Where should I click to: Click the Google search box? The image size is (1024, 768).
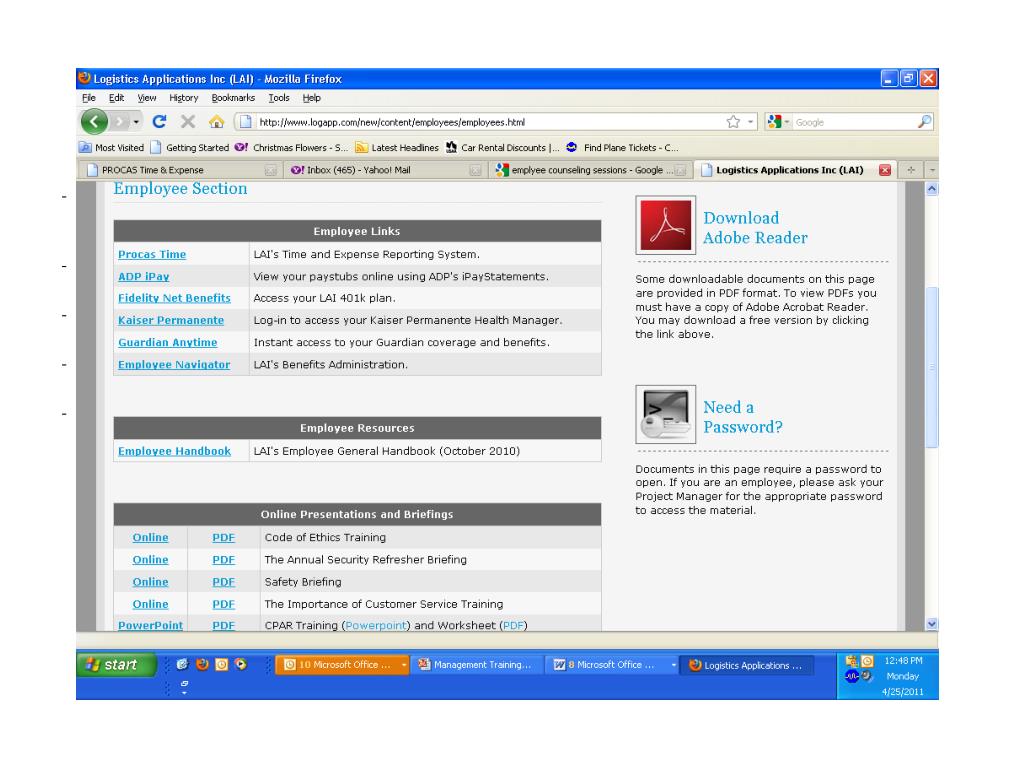(854, 122)
